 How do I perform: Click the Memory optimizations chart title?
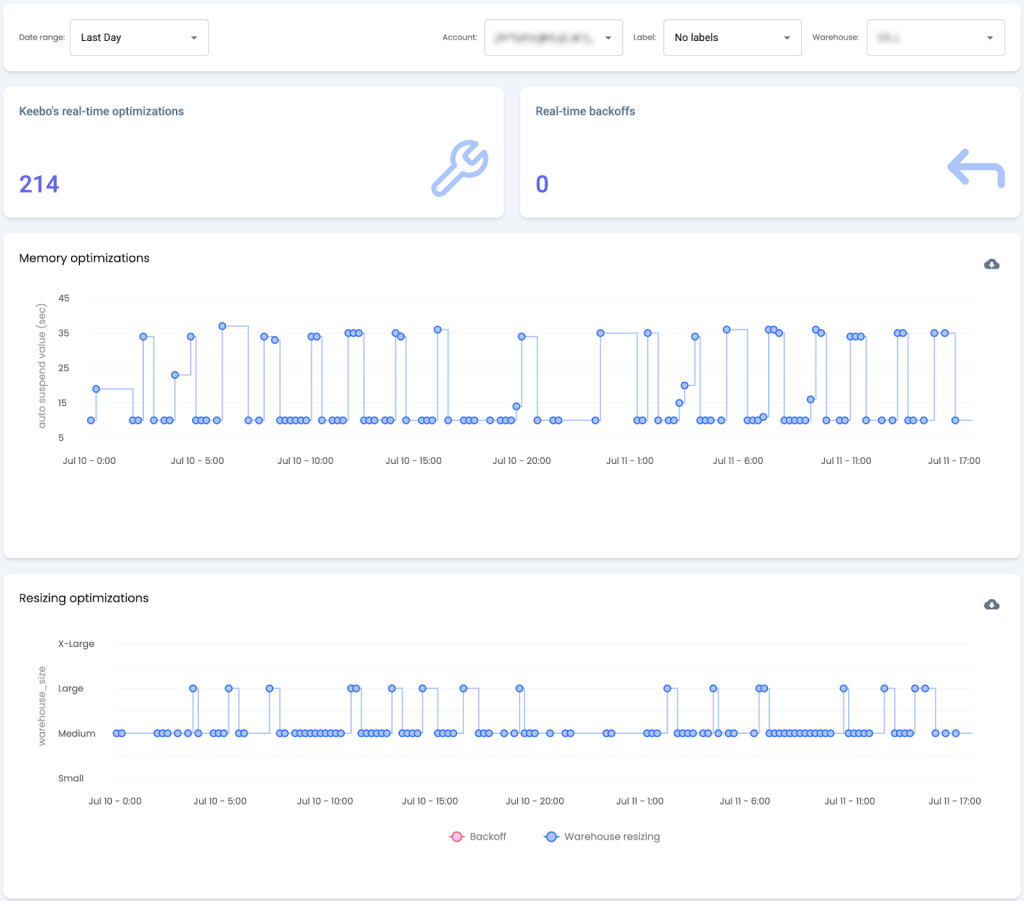click(84, 258)
